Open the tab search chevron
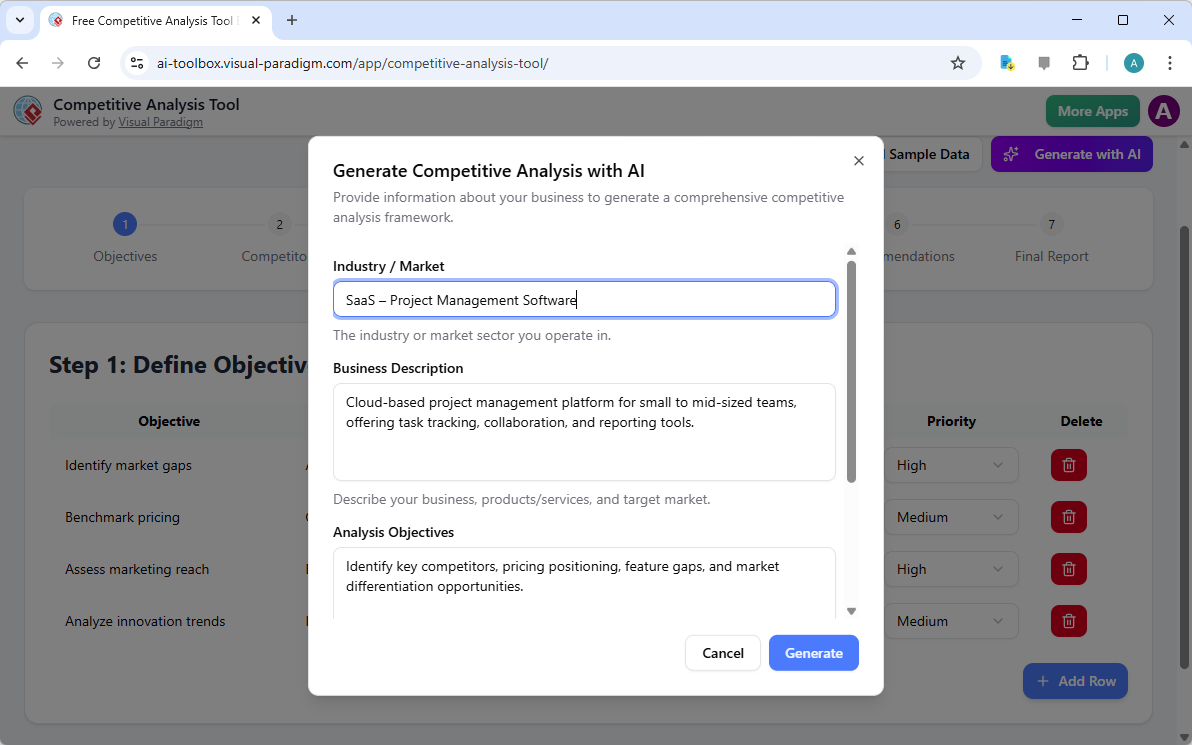The width and height of the screenshot is (1192, 745). point(19,20)
